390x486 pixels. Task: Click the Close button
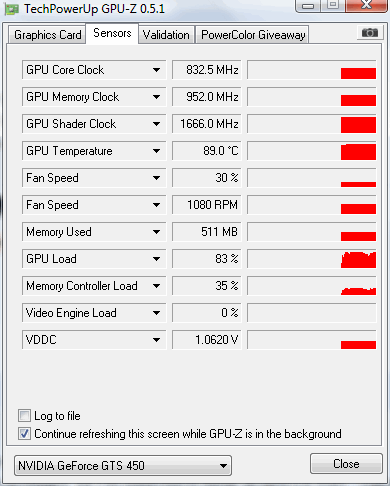pos(346,464)
